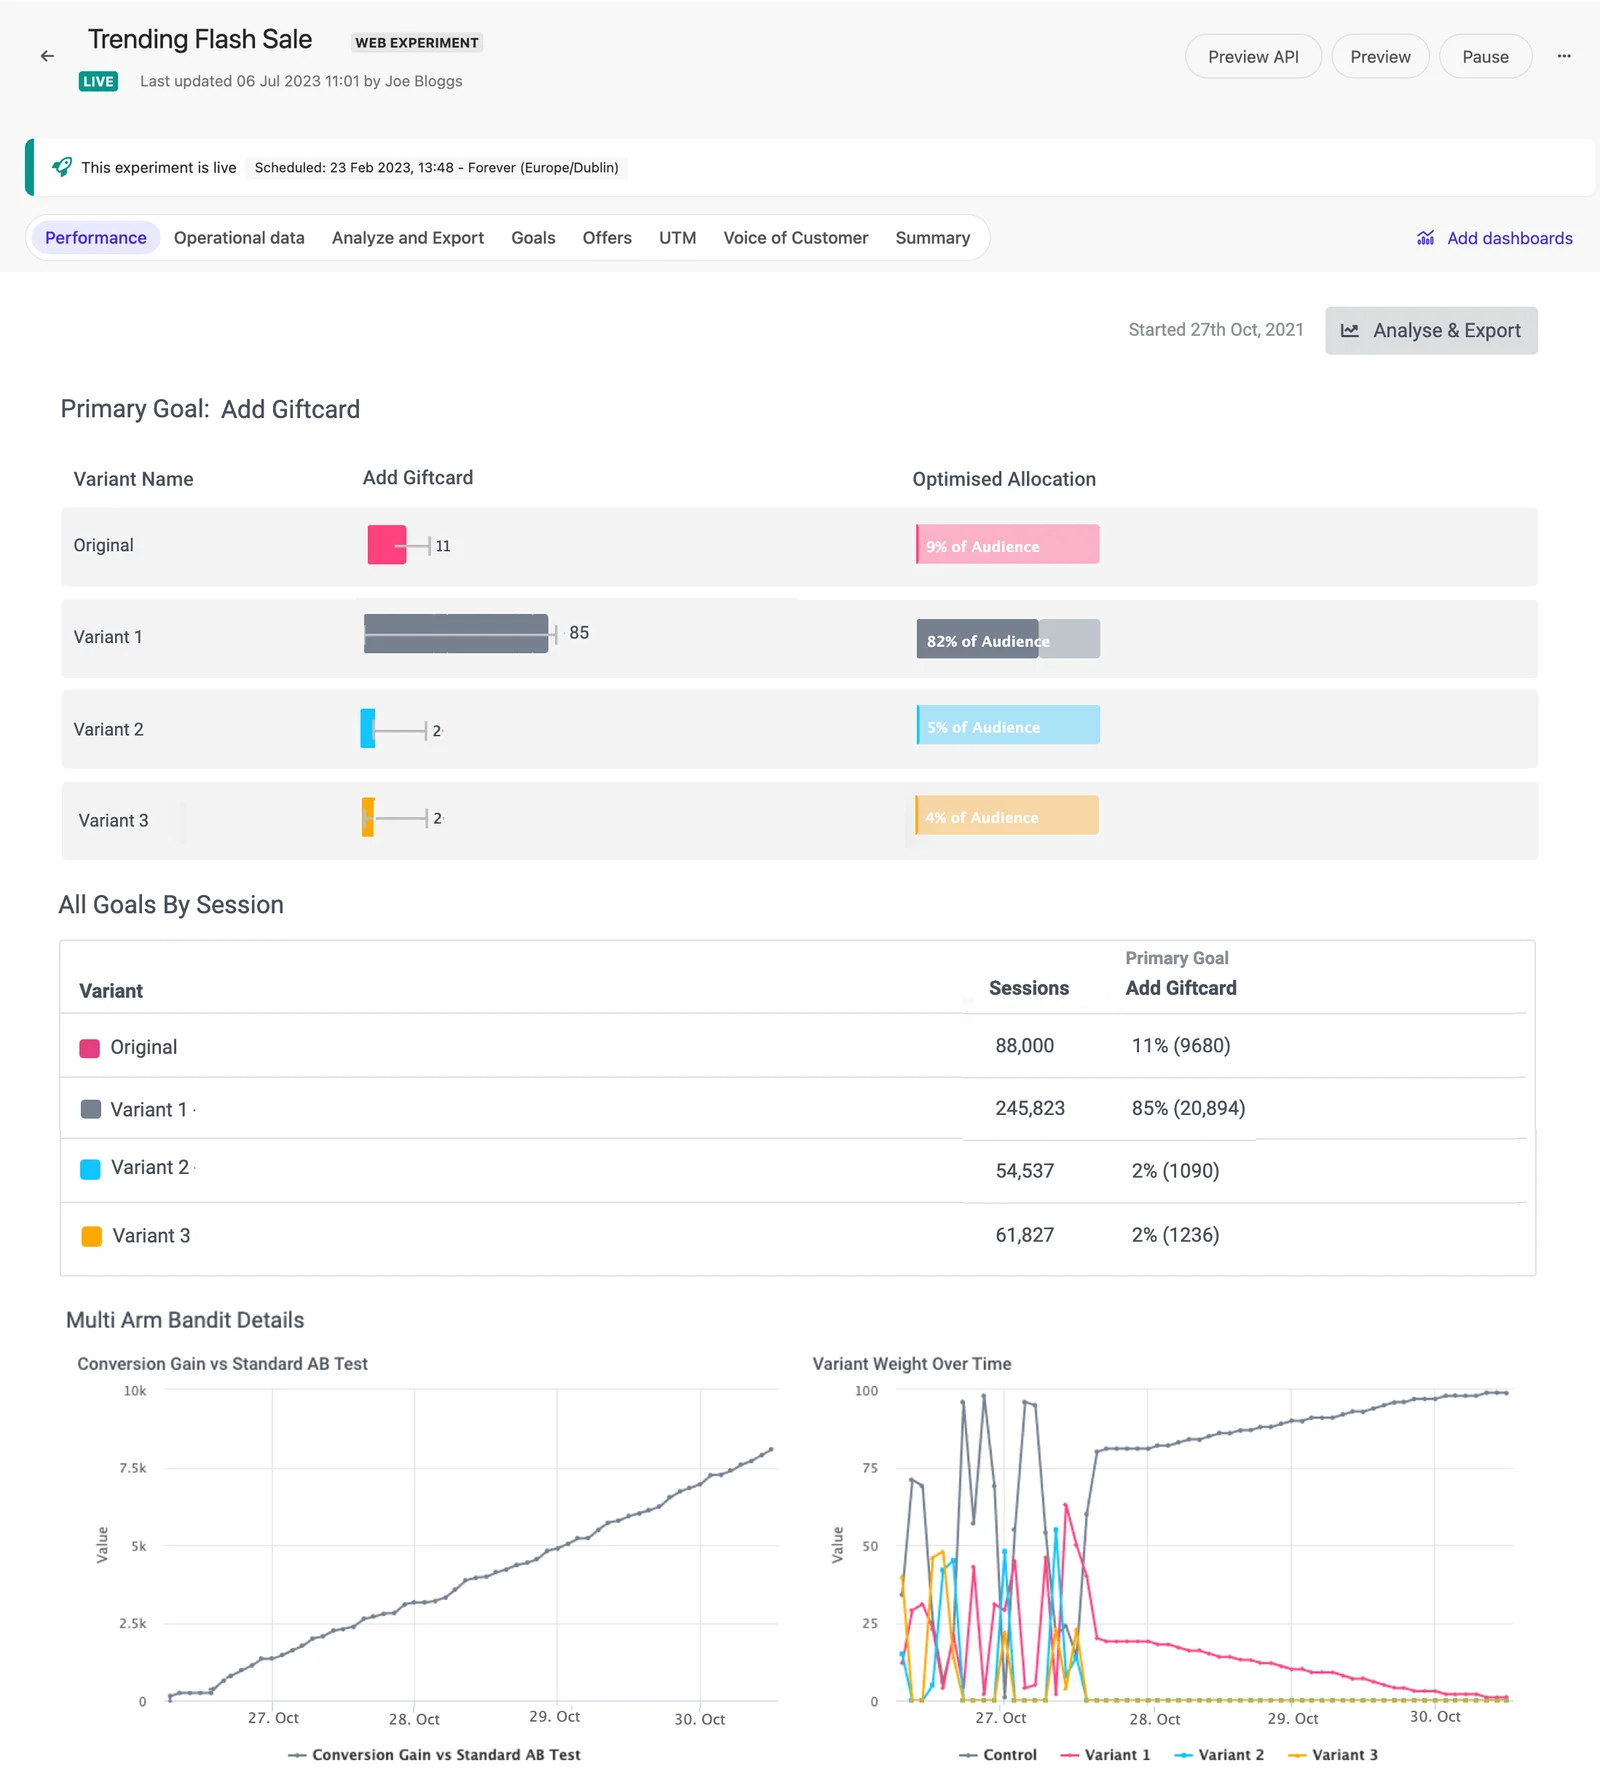Click the orange Variant 3 swatch in table
This screenshot has height=1785, width=1600.
(91, 1236)
